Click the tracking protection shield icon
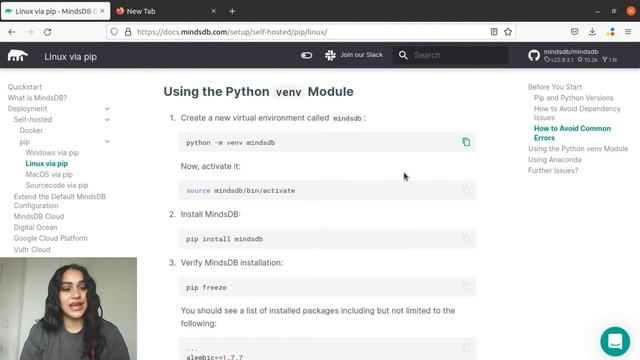640x360 pixels. [114, 32]
